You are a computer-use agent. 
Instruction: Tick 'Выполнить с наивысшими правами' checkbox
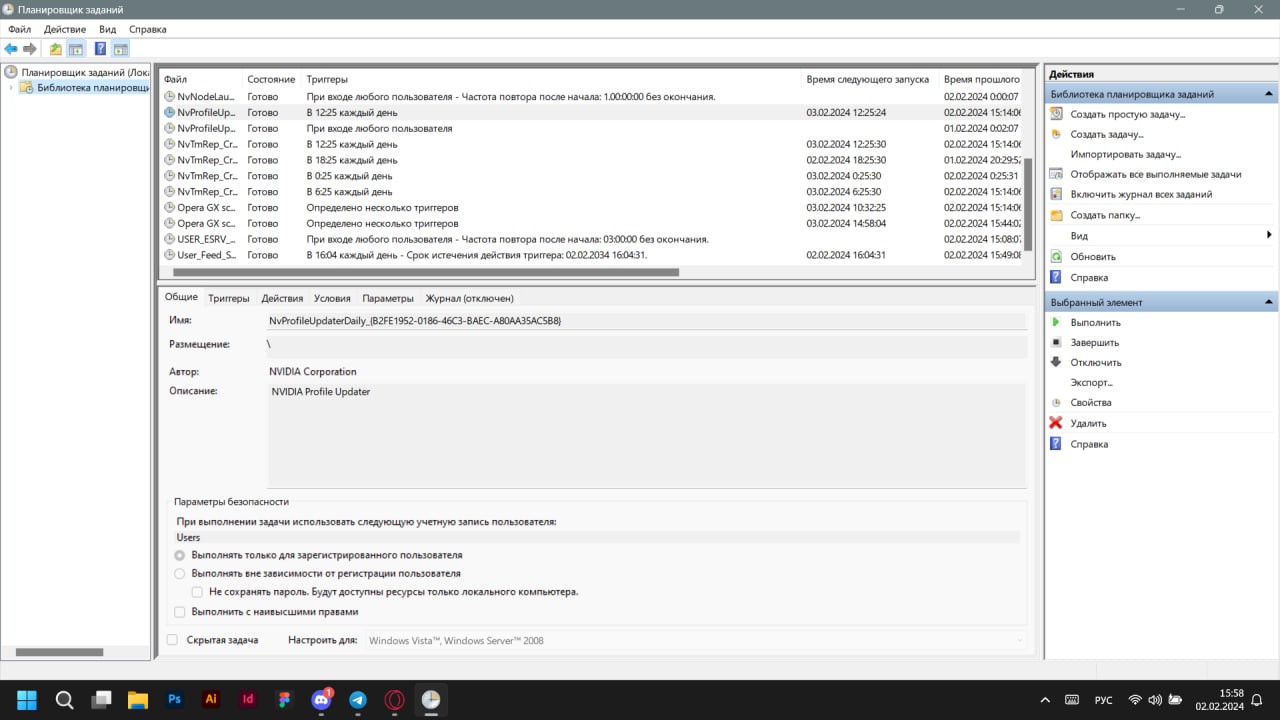180,611
